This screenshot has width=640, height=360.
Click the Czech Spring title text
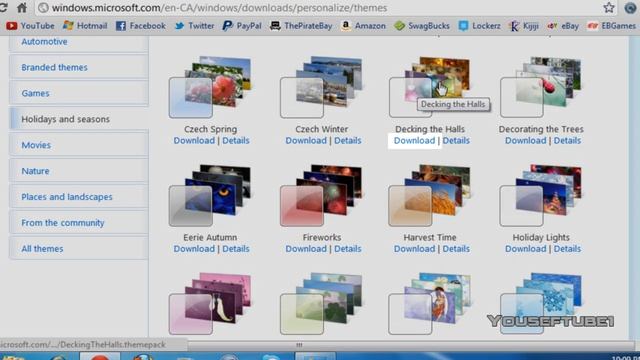tap(210, 129)
